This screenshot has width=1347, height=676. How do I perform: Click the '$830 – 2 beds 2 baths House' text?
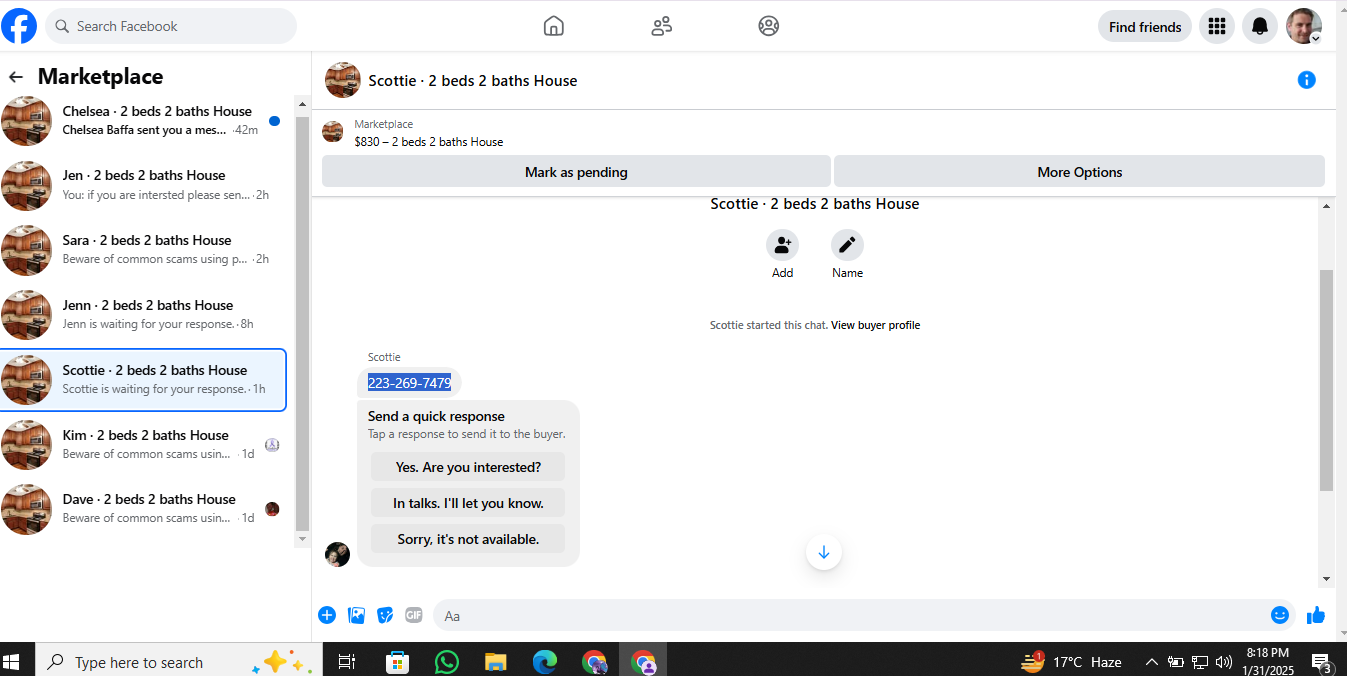coord(429,142)
